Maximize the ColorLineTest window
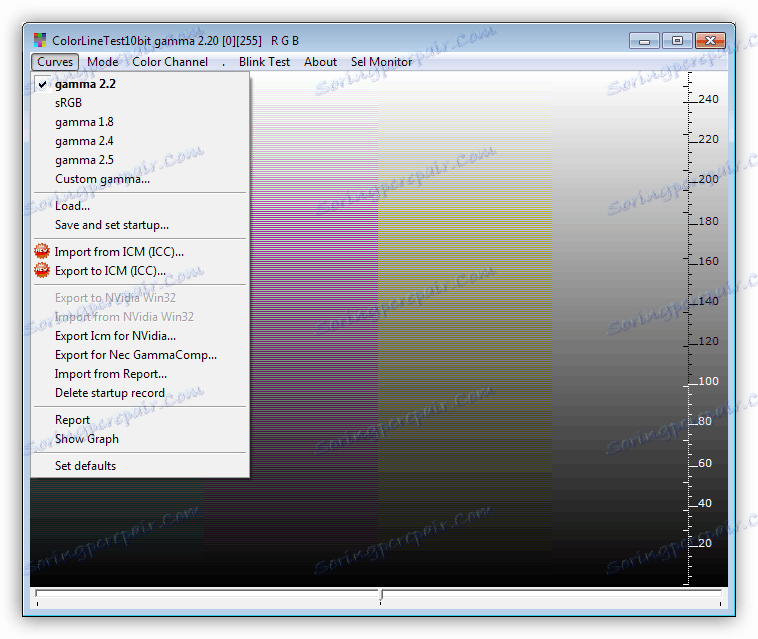Viewport: 758px width, 639px height. tap(677, 41)
